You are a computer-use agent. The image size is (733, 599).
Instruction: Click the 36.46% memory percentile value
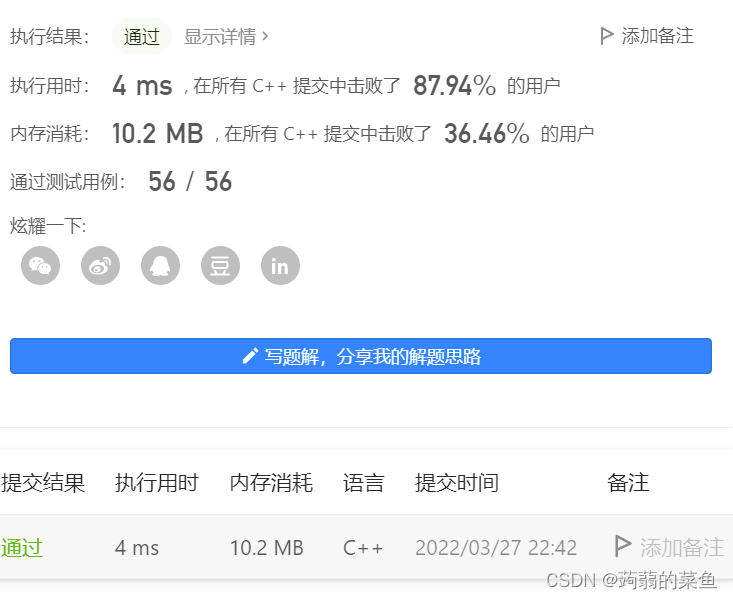(x=487, y=133)
